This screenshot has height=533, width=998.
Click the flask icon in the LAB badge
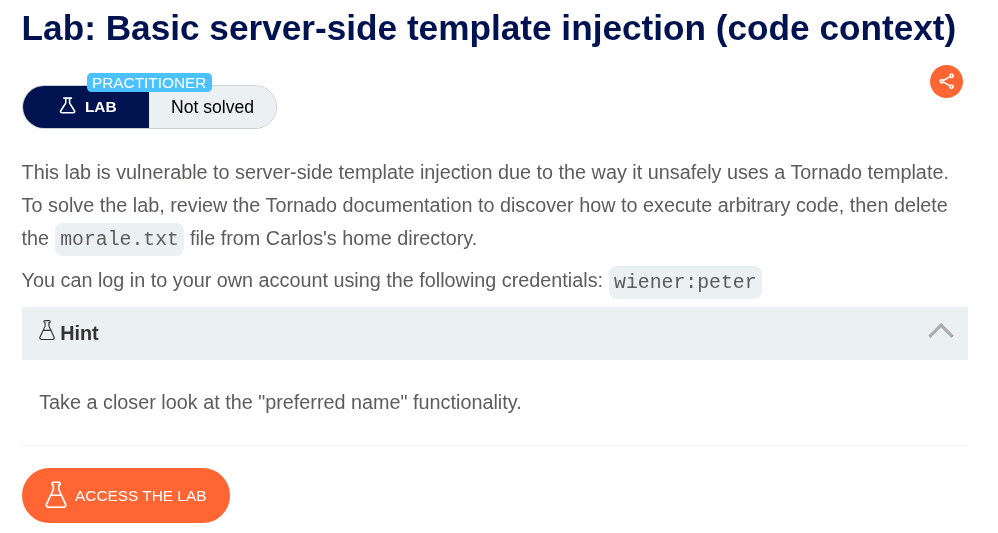coord(68,106)
